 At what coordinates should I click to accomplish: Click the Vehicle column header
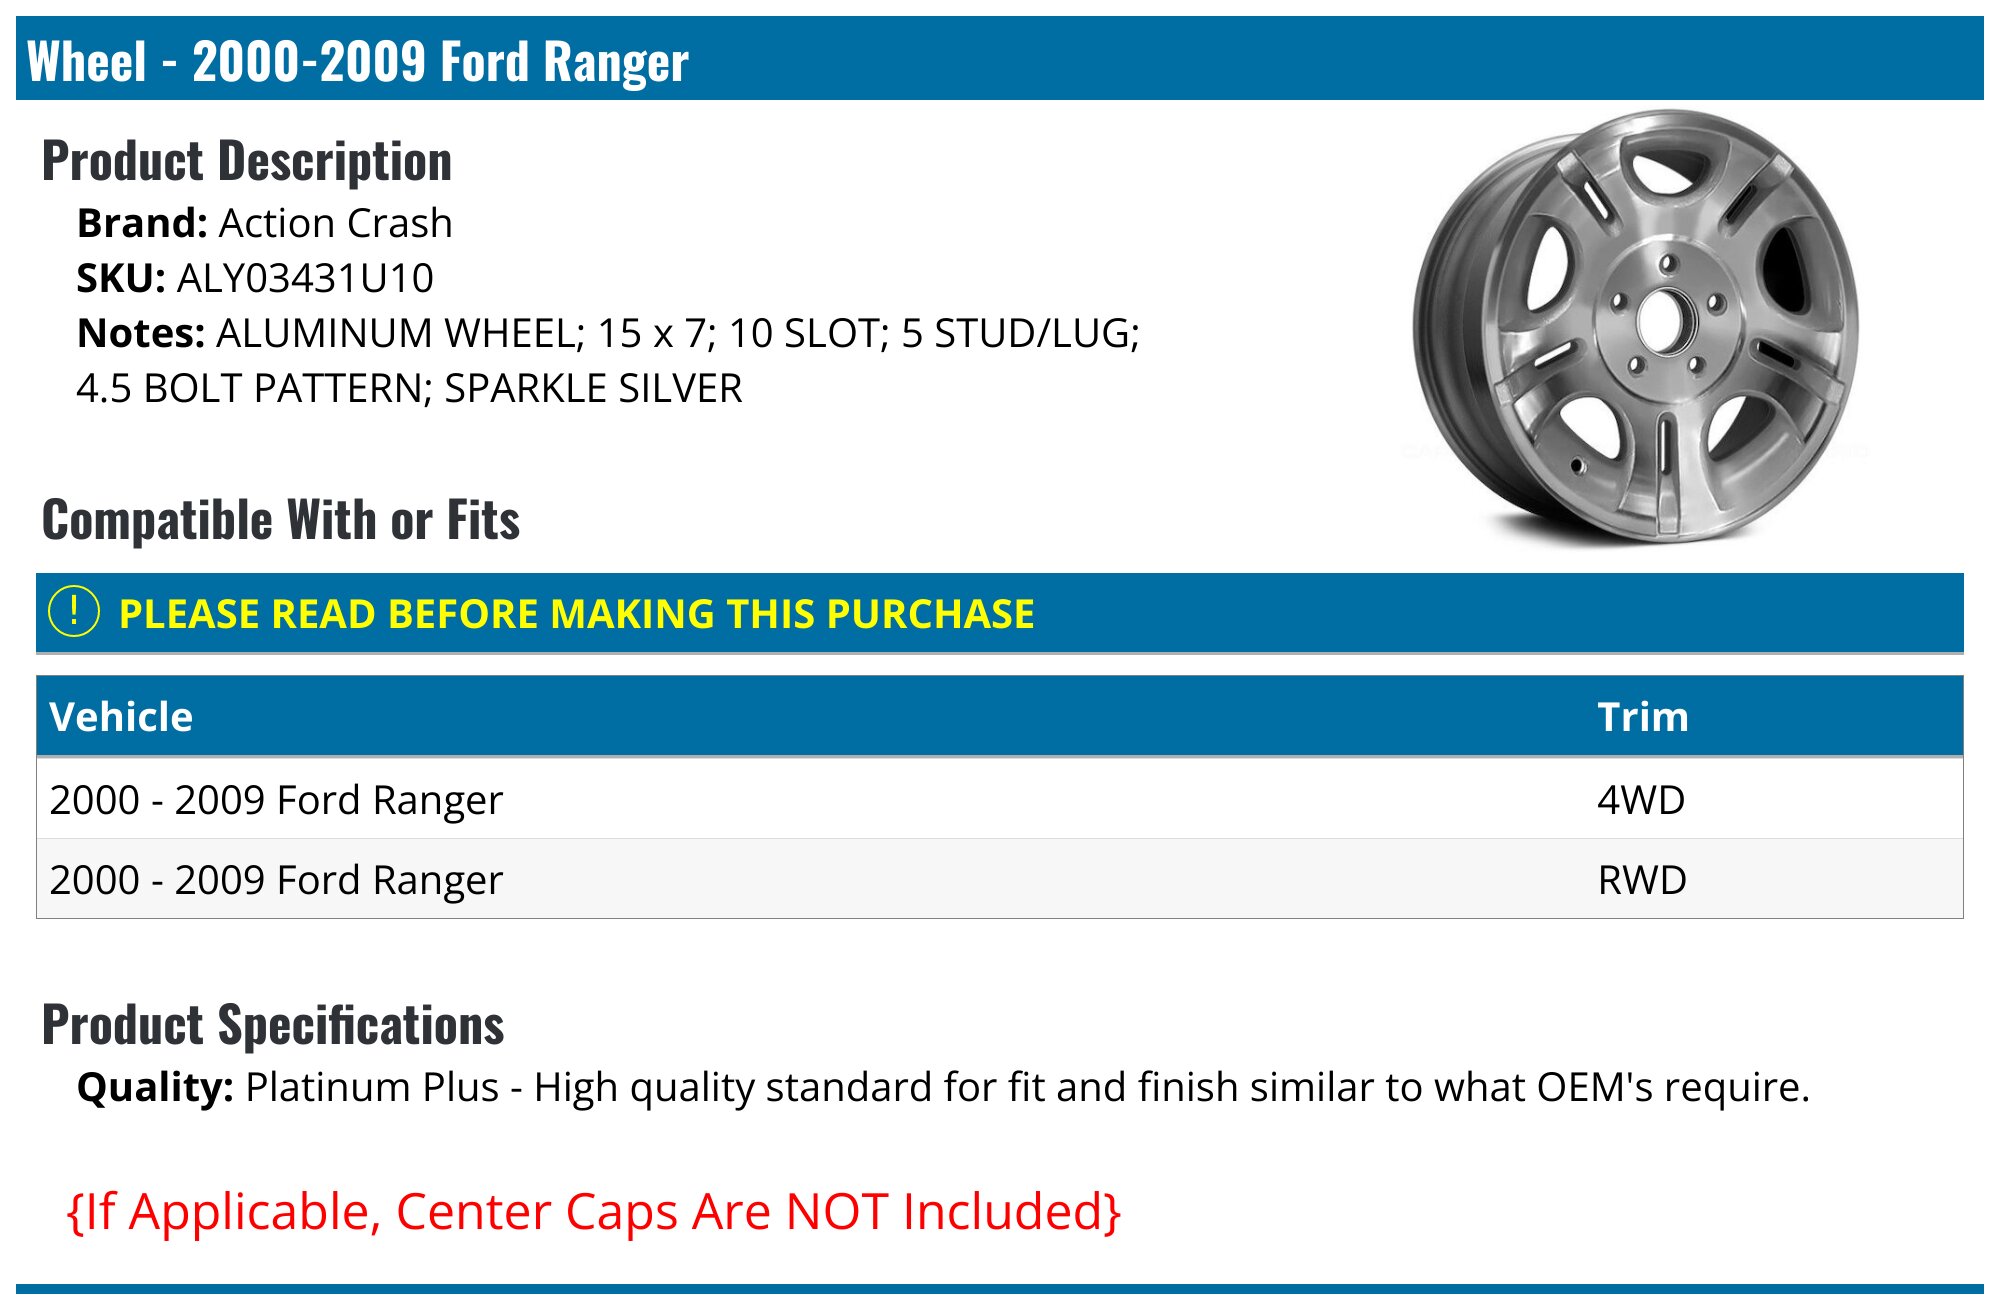[x=121, y=717]
